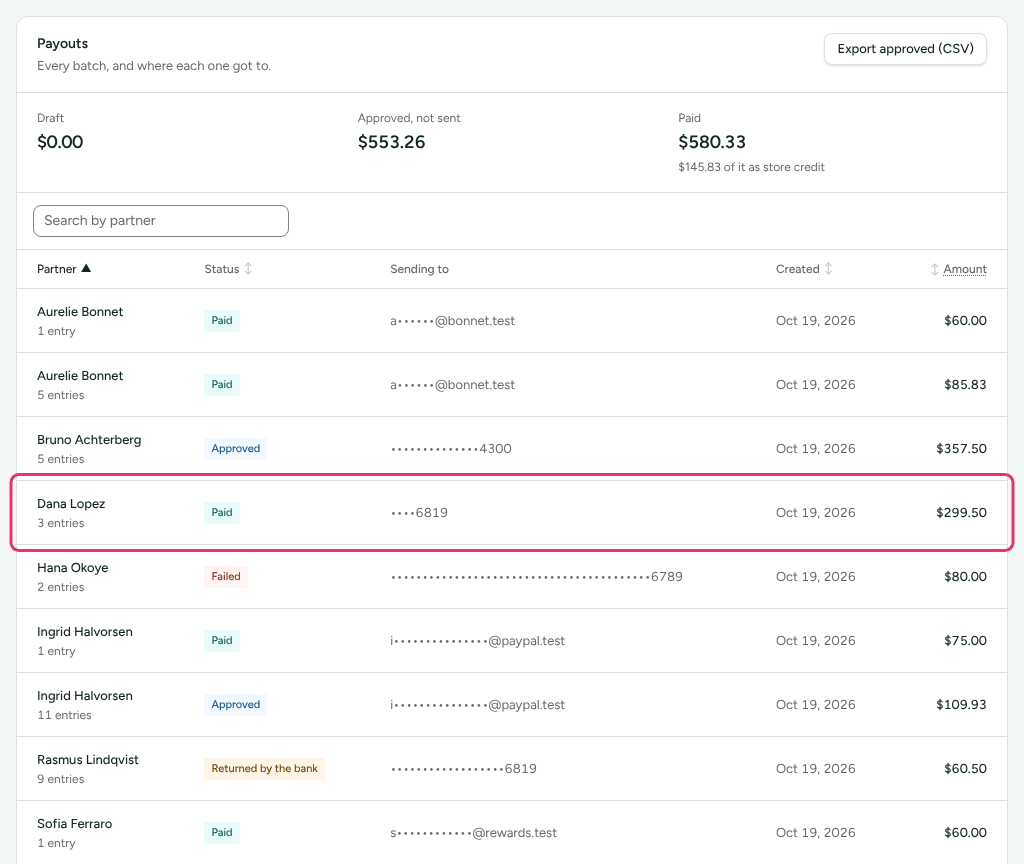Click the s•••@rewards.test destination
The image size is (1024, 864).
(x=473, y=833)
